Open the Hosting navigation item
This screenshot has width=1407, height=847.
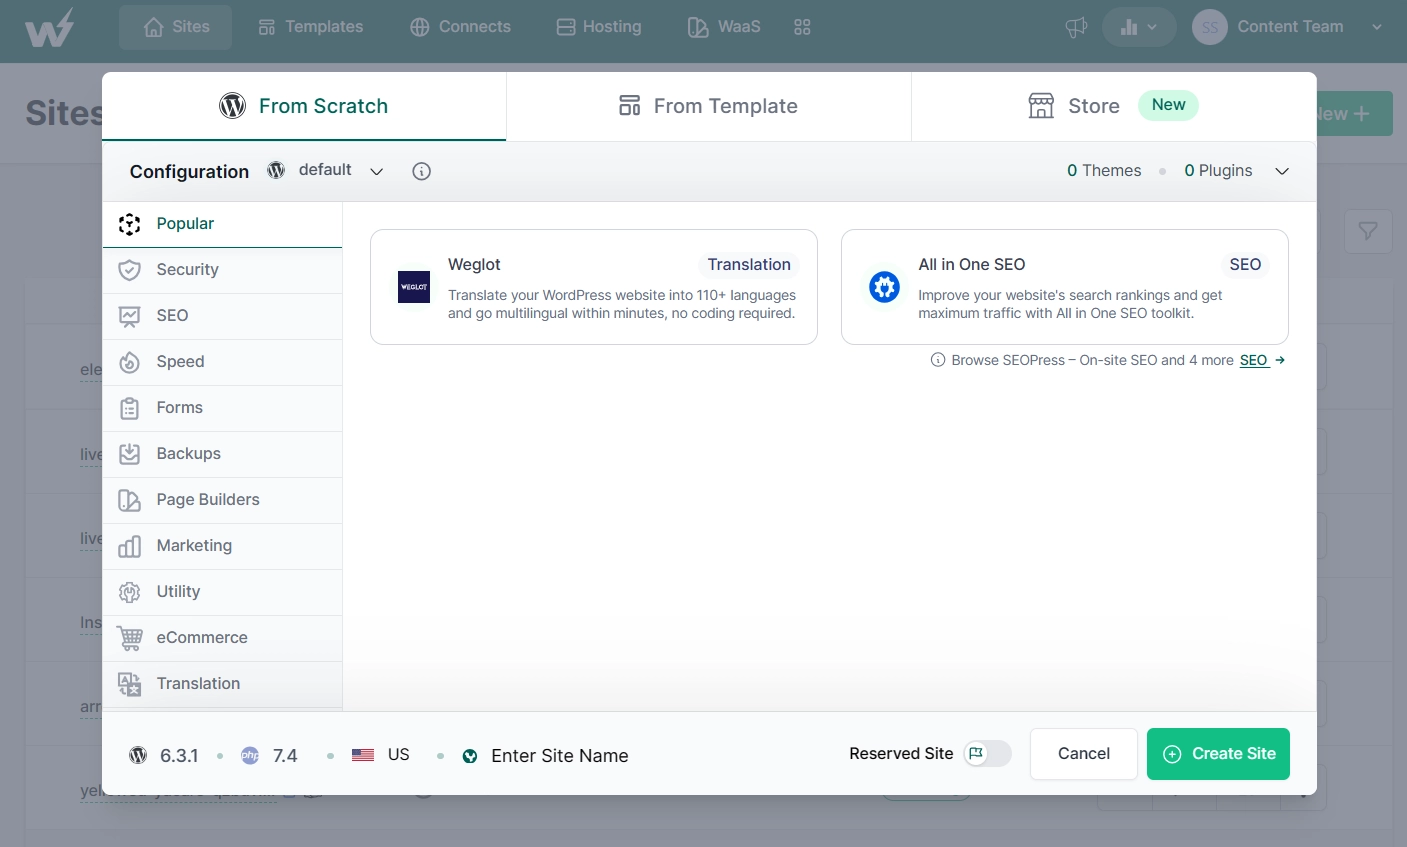[599, 27]
